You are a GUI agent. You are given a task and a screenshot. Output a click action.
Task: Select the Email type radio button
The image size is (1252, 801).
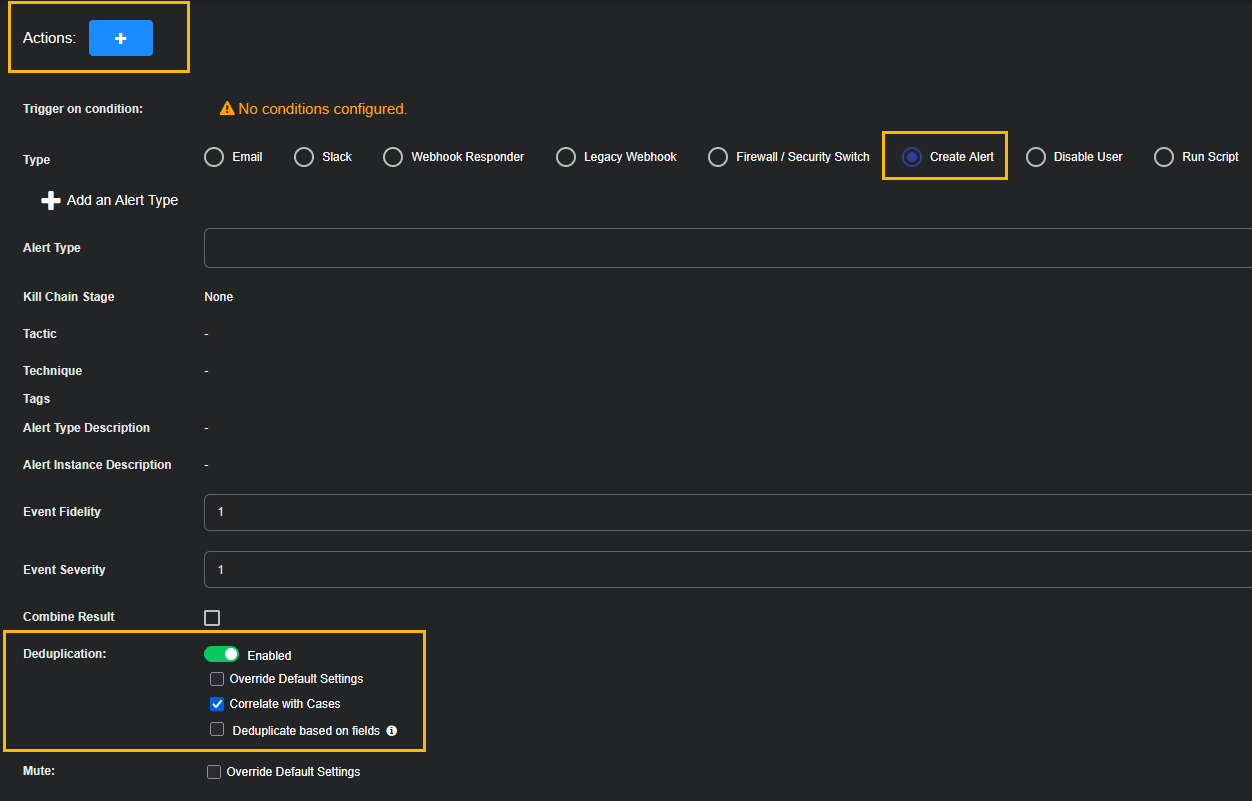(x=214, y=157)
